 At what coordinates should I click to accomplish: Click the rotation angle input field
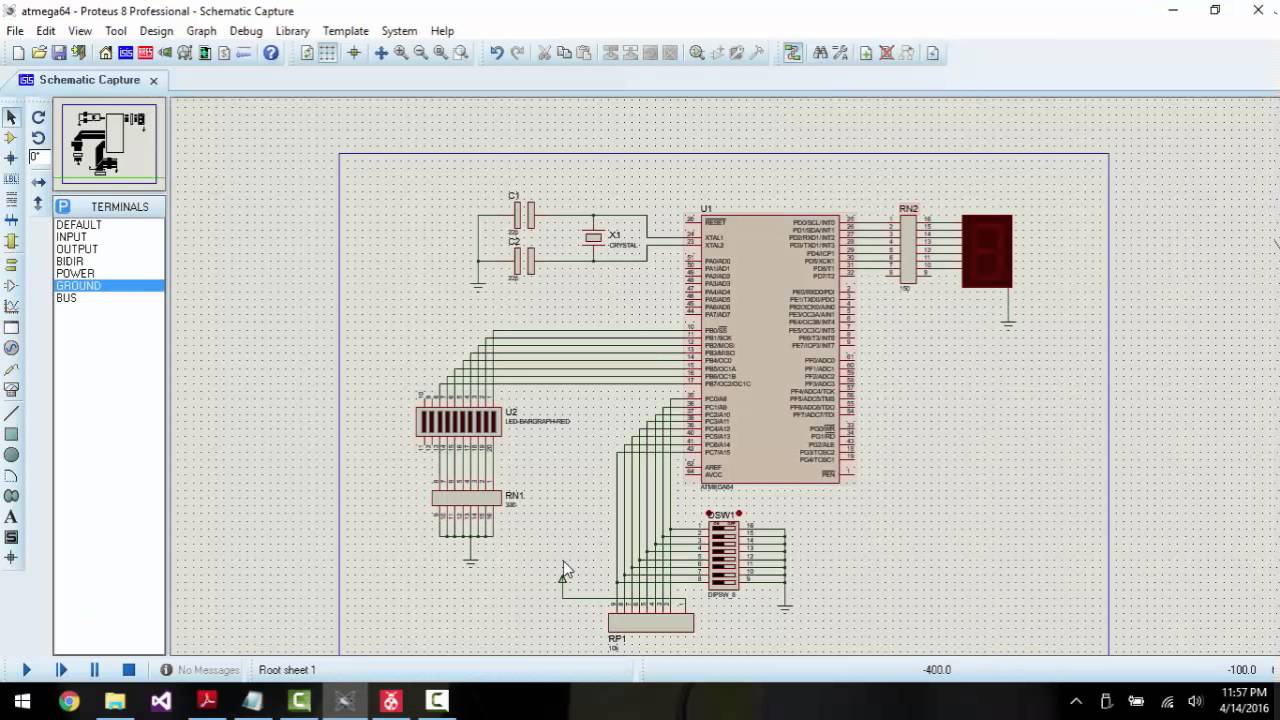point(38,157)
